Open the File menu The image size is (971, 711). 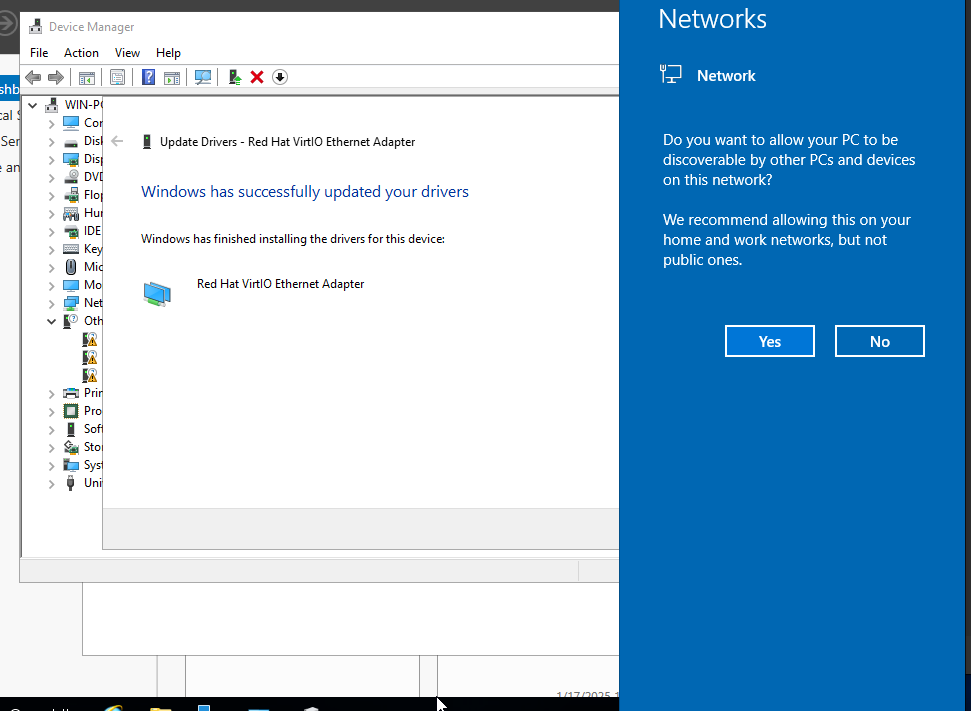coord(39,53)
